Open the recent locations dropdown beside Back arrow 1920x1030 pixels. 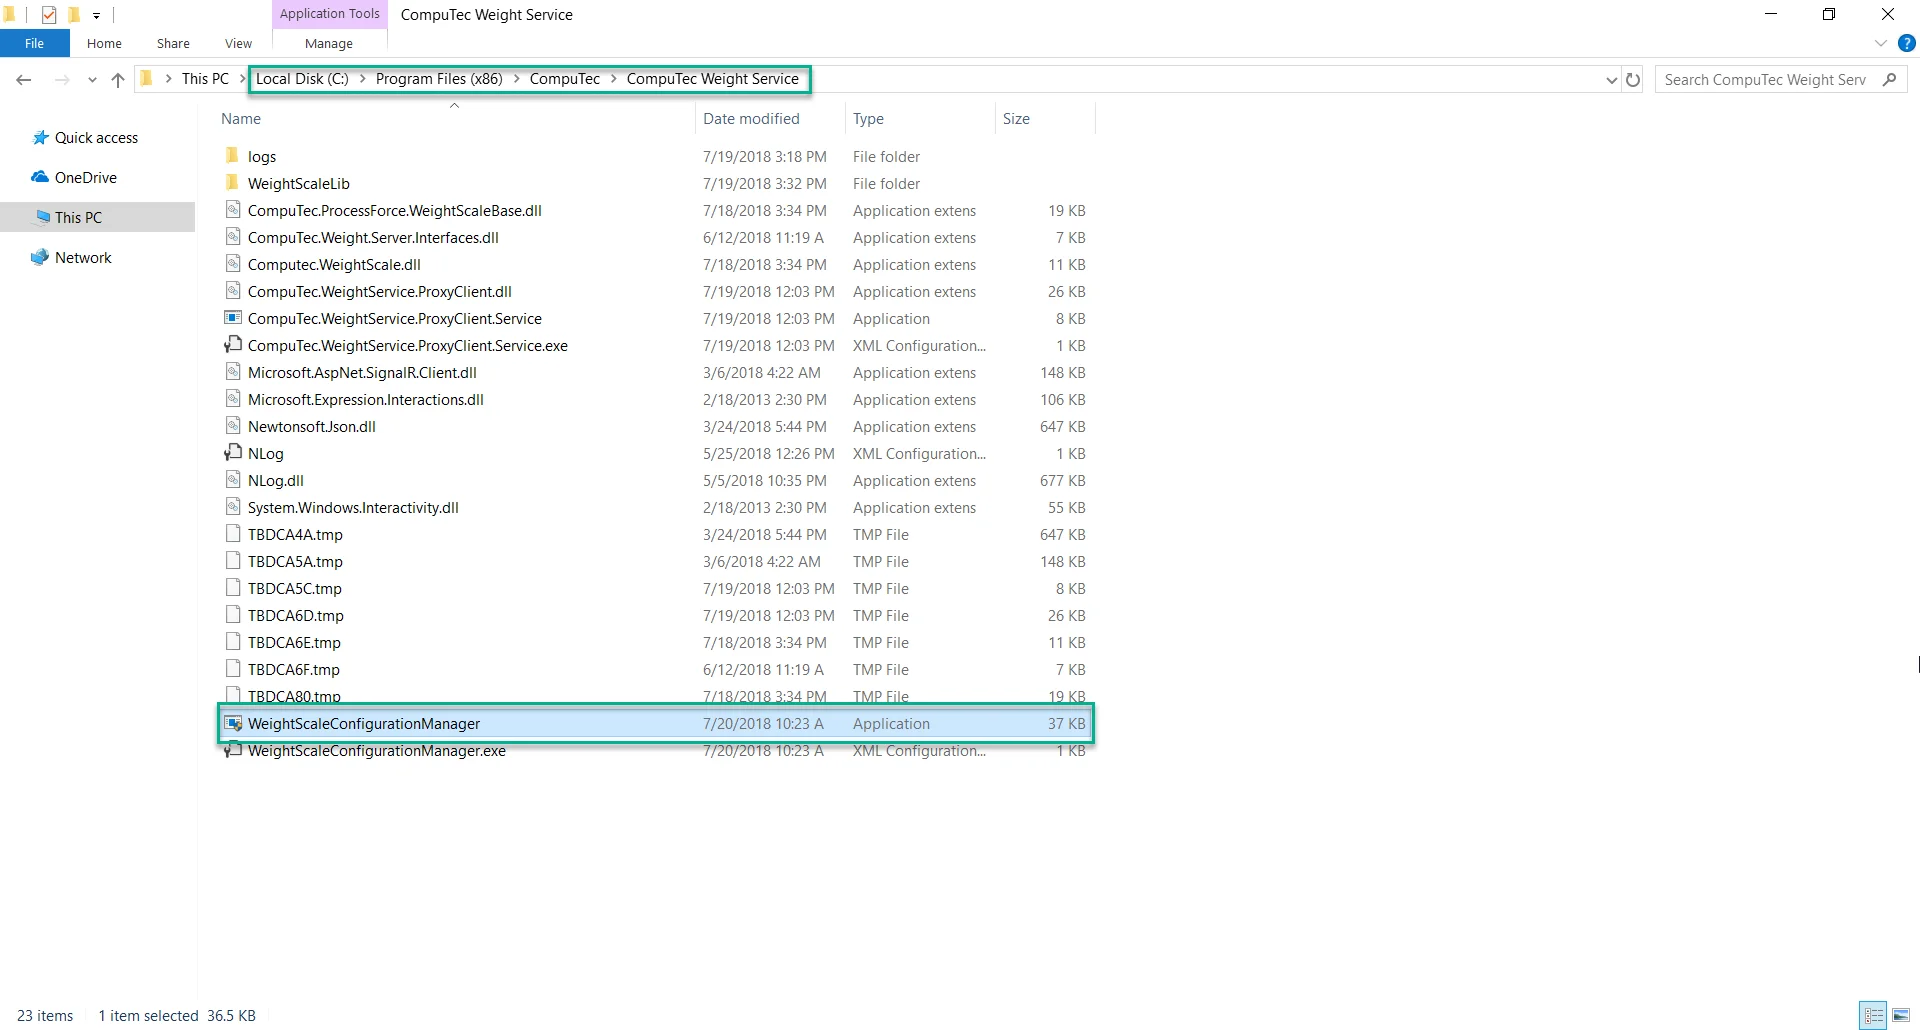click(91, 80)
